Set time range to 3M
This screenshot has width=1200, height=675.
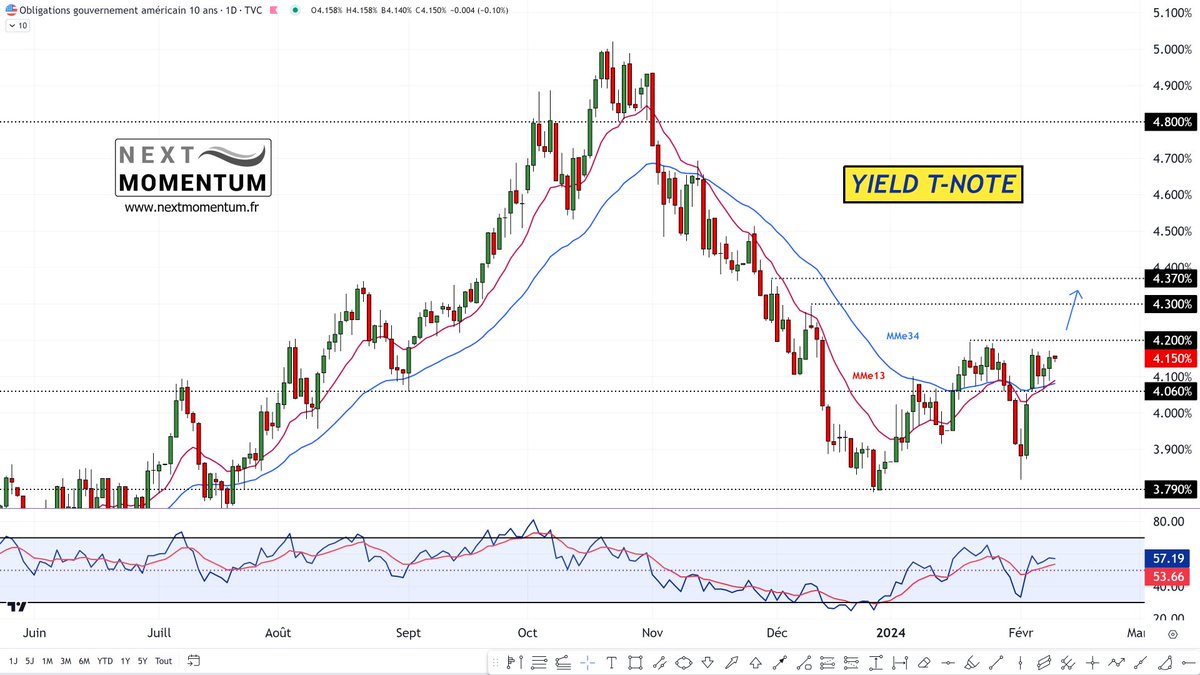click(66, 661)
